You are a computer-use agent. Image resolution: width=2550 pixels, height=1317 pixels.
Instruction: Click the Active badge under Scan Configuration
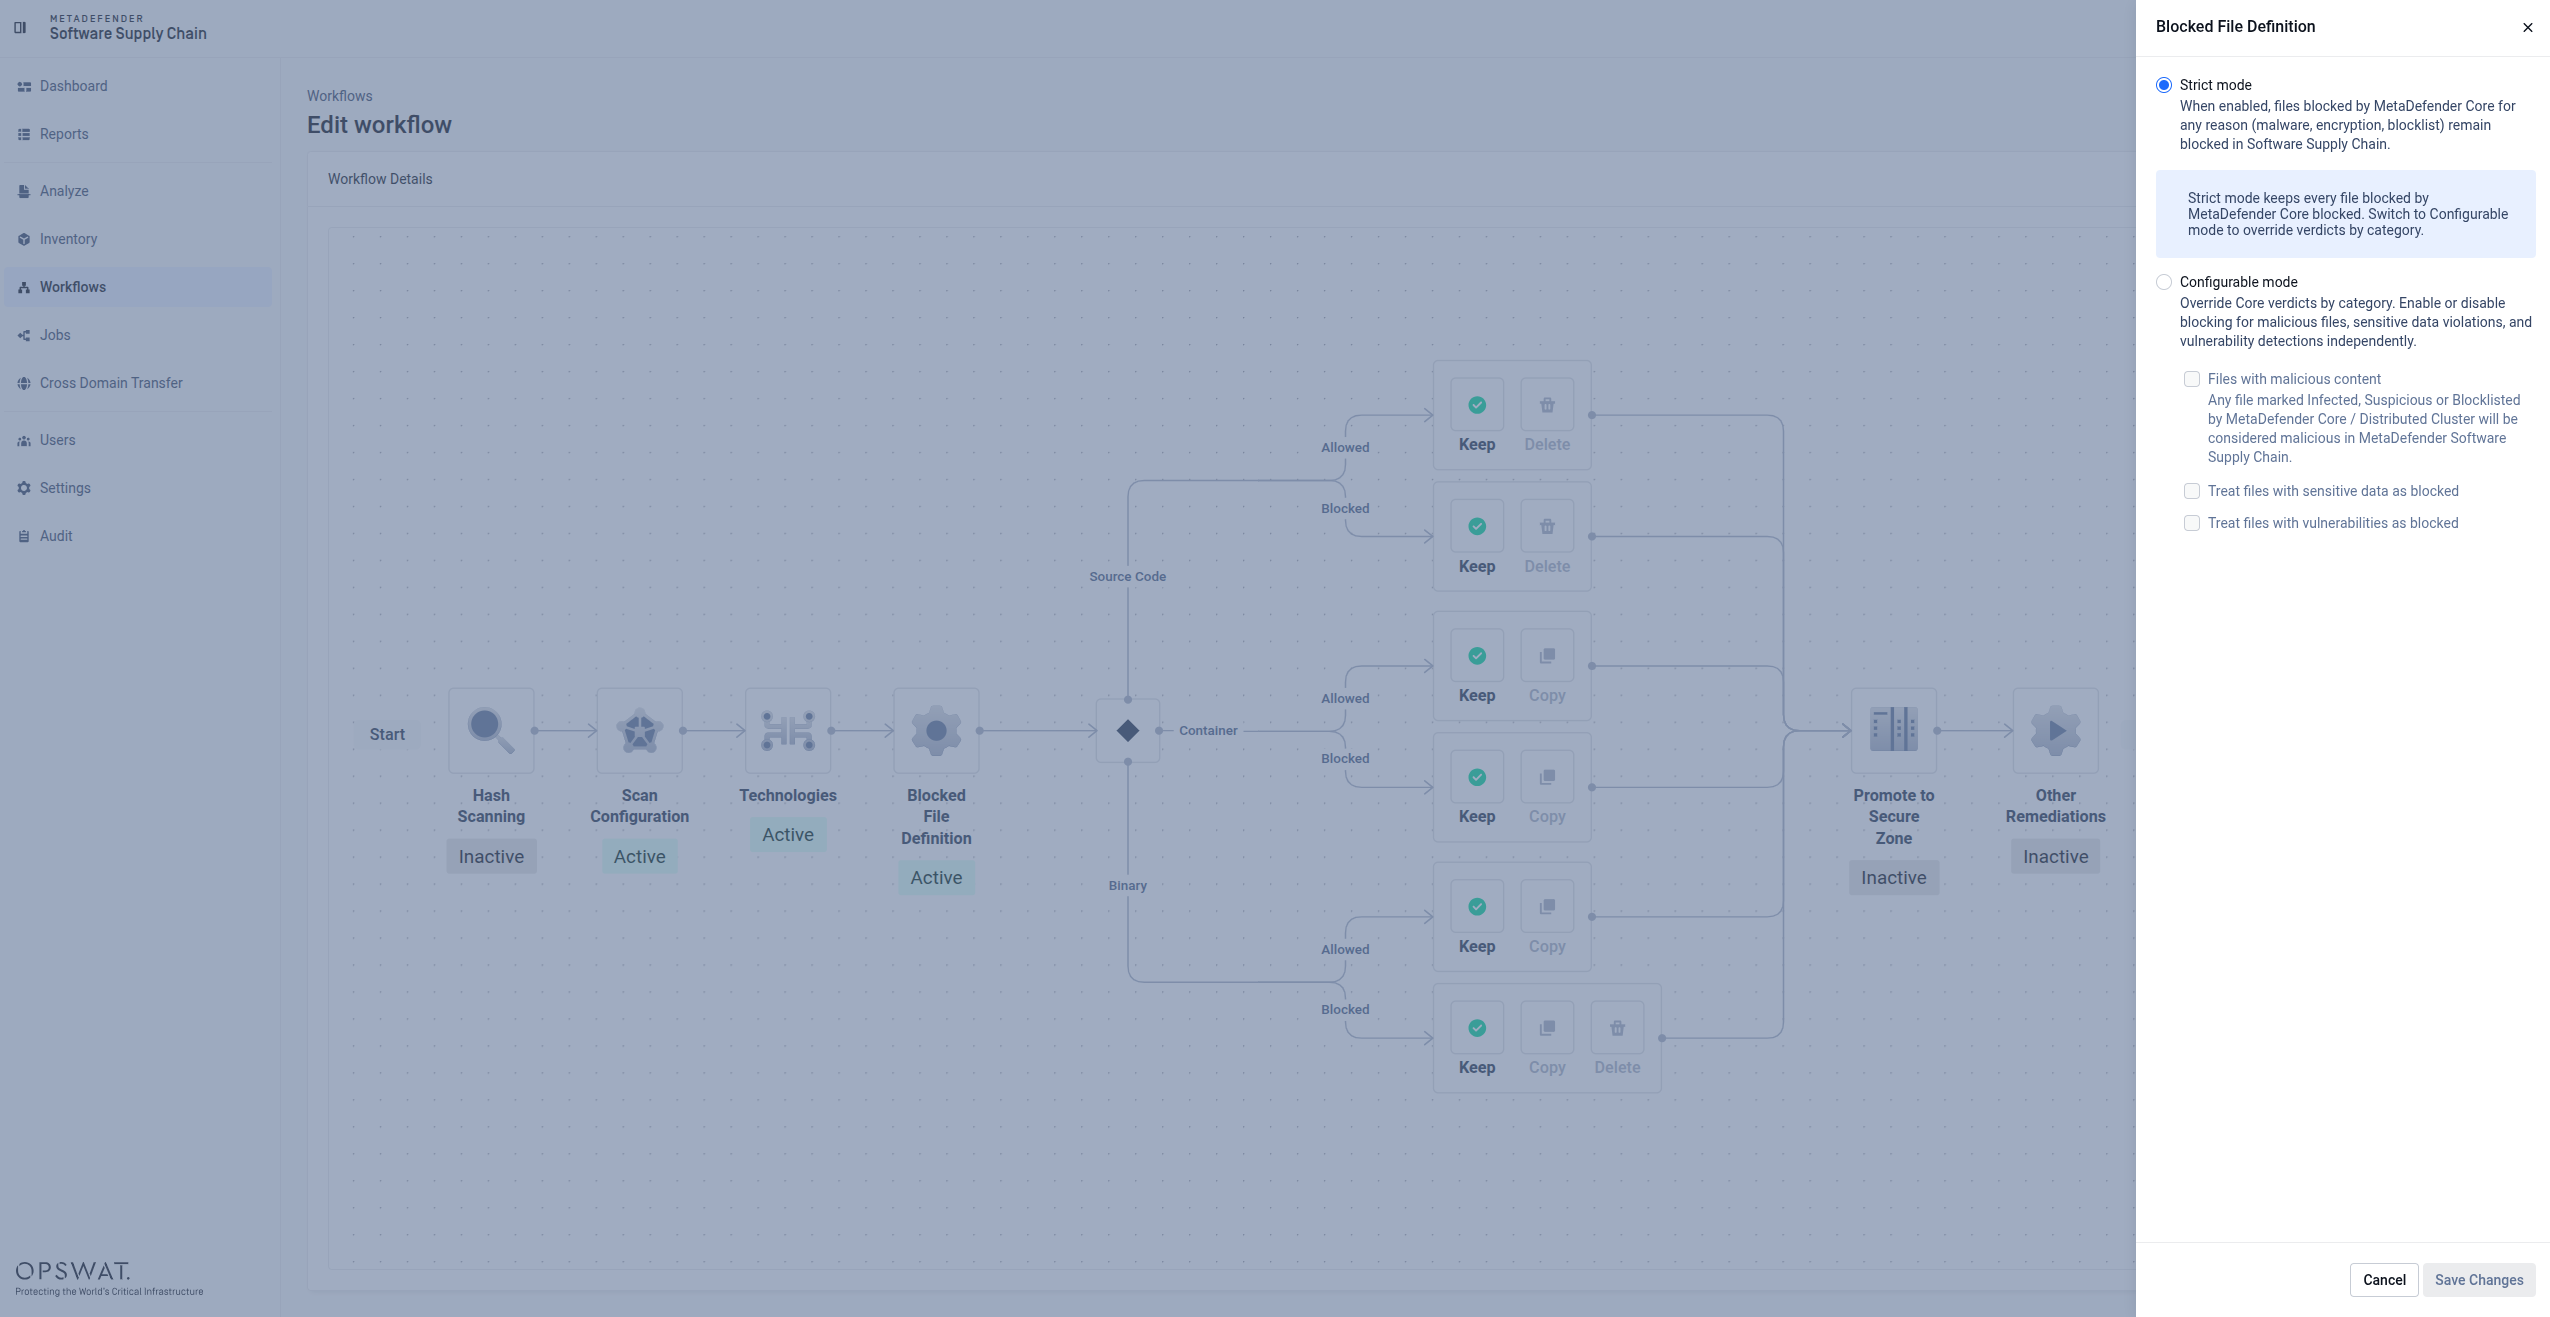pyautogui.click(x=640, y=857)
